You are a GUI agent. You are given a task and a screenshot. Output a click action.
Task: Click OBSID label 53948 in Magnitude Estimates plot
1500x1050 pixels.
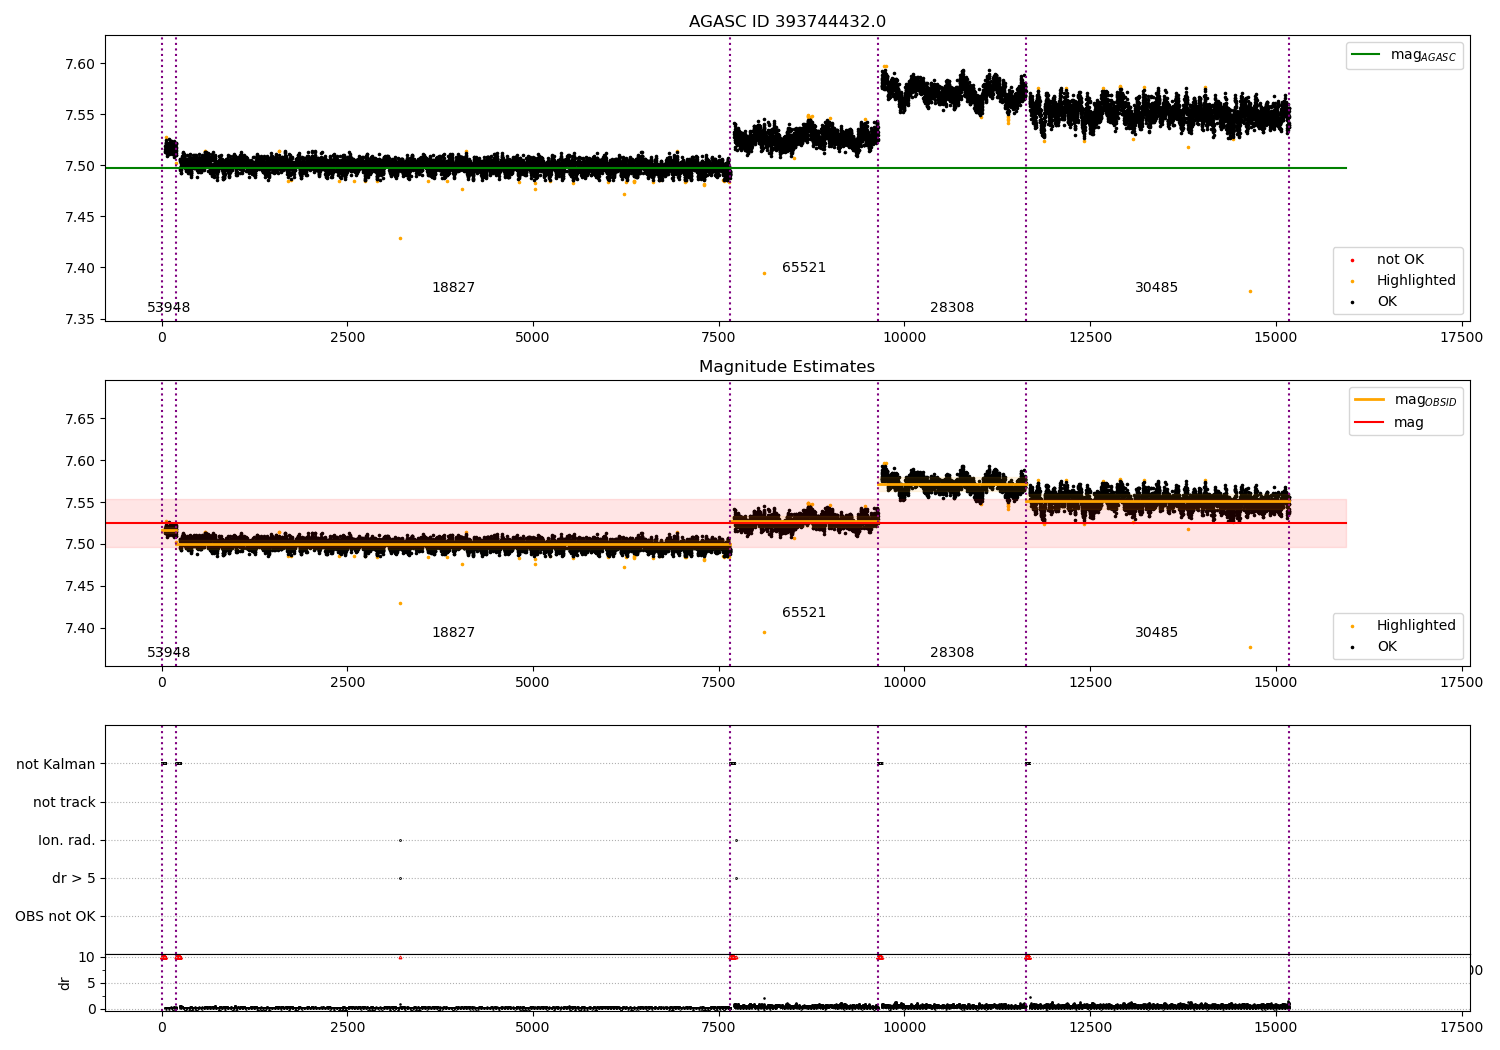[x=168, y=653]
